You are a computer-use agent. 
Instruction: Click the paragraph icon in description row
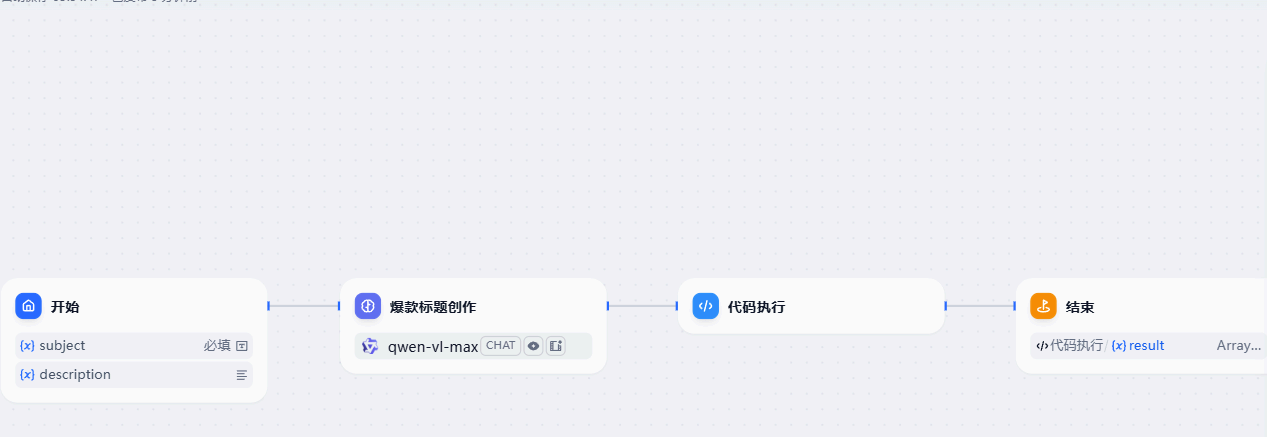coord(241,375)
